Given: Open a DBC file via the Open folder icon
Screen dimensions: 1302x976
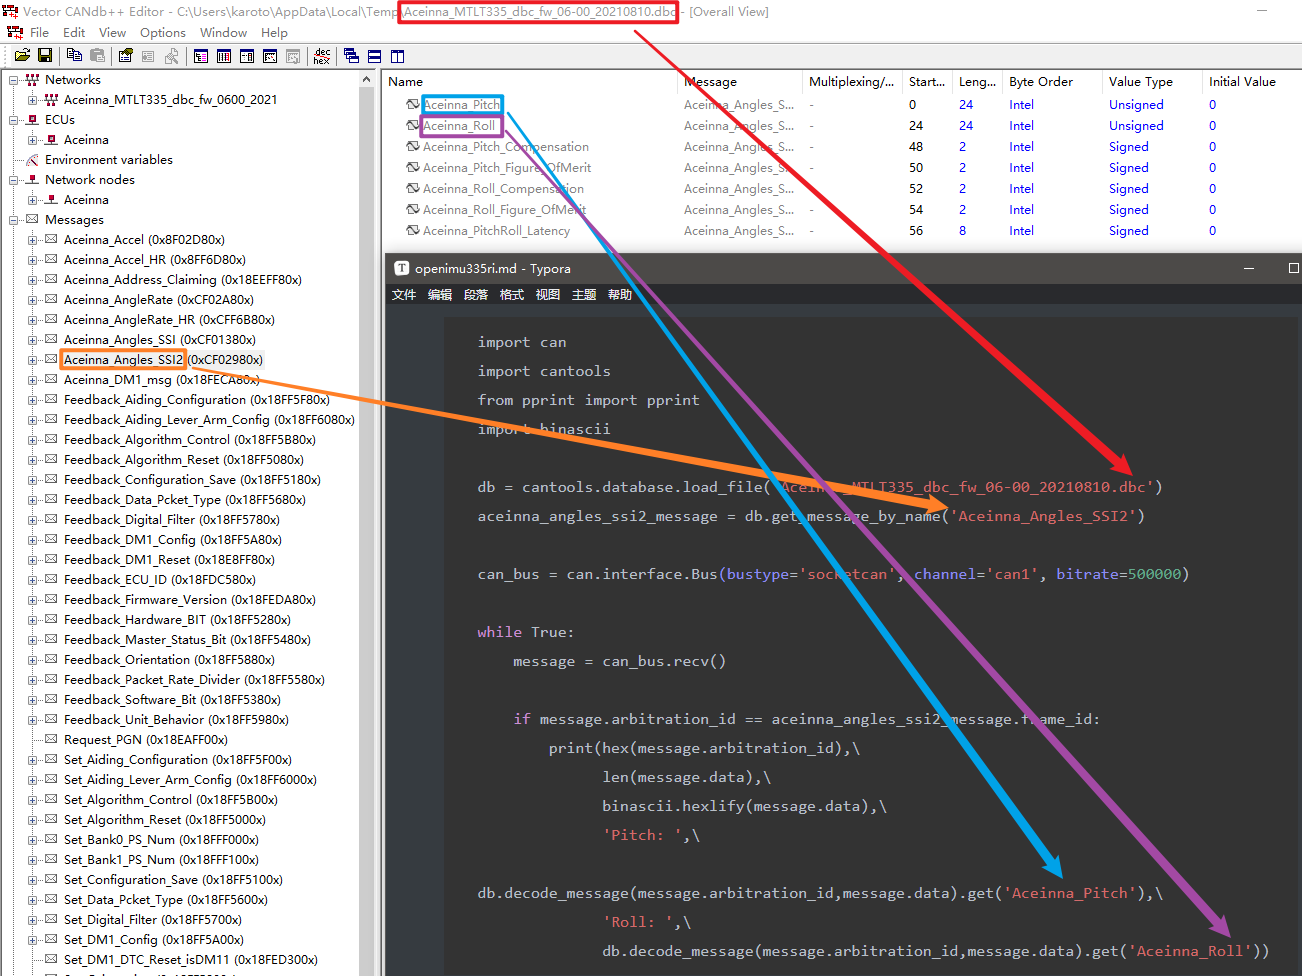Looking at the screenshot, I should coord(23,56).
